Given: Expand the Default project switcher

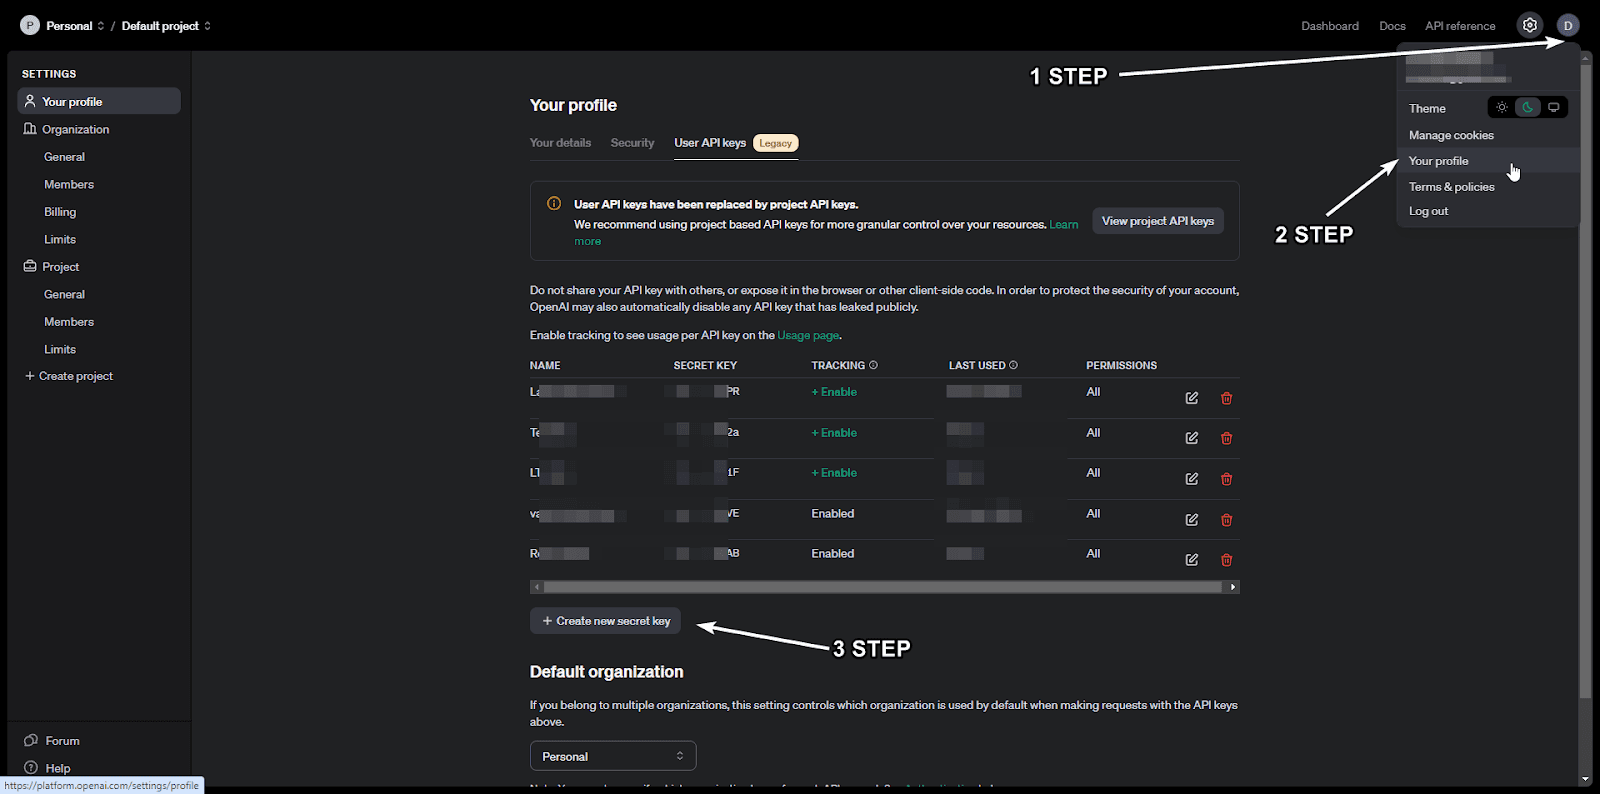Looking at the screenshot, I should pos(166,26).
